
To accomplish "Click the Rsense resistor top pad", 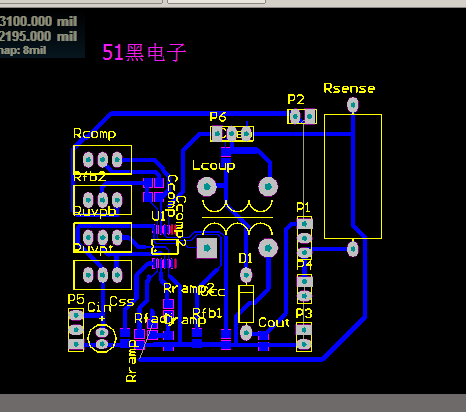I will 353,105.
